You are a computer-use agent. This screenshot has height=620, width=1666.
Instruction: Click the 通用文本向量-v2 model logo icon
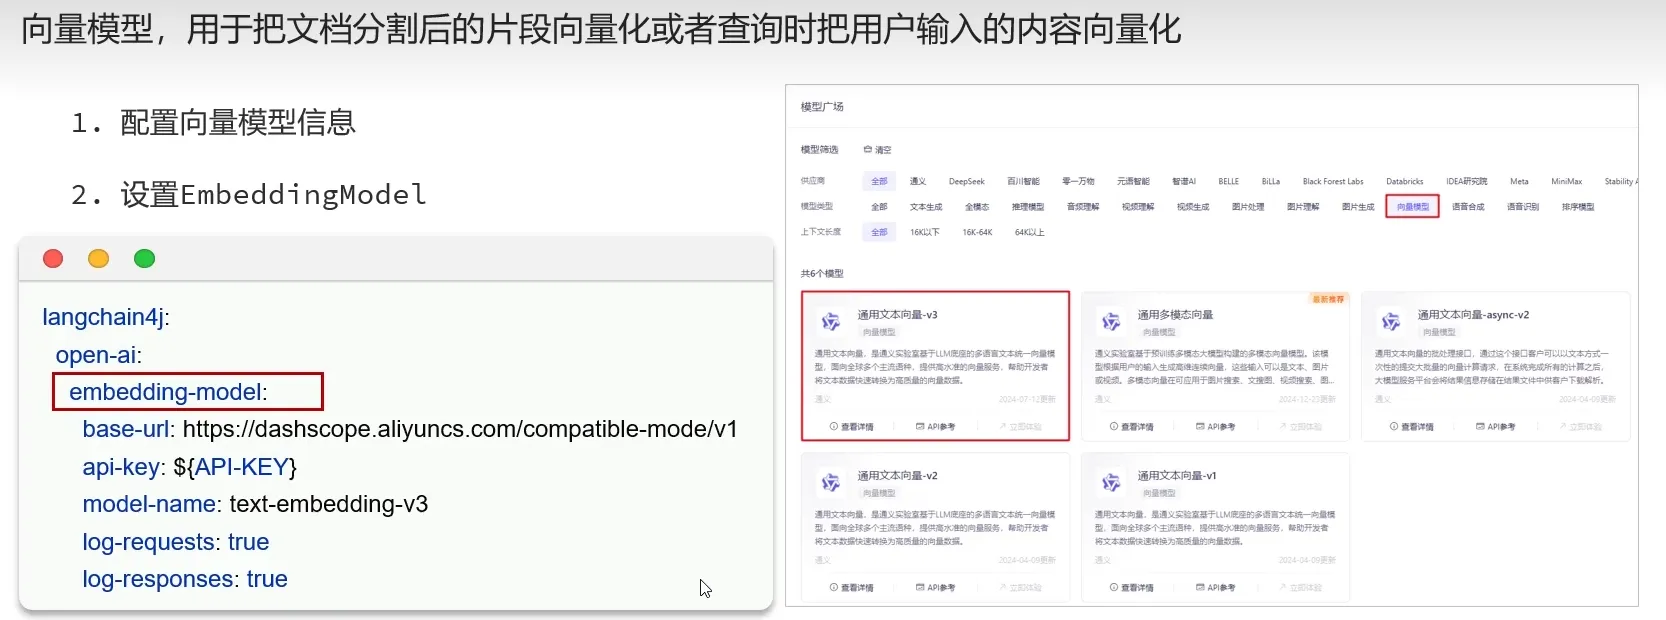[830, 482]
